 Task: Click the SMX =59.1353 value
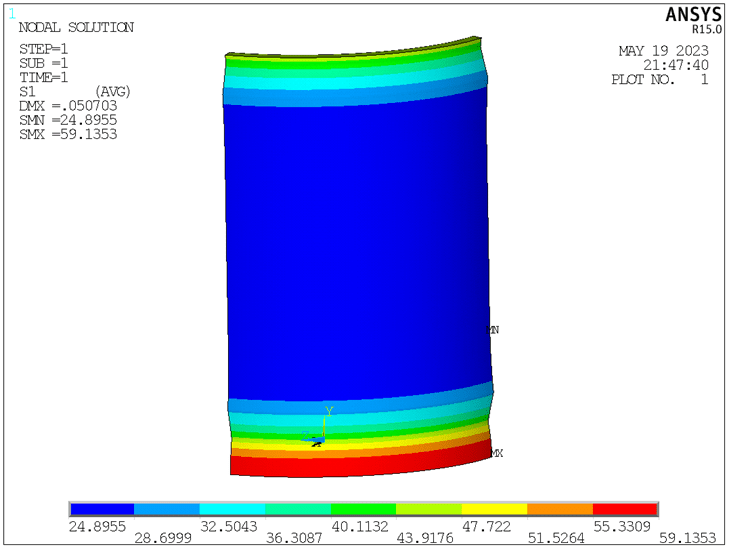click(x=68, y=134)
